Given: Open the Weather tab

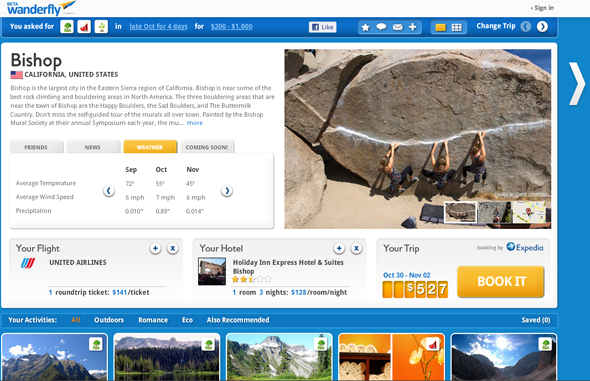Looking at the screenshot, I should (x=150, y=147).
